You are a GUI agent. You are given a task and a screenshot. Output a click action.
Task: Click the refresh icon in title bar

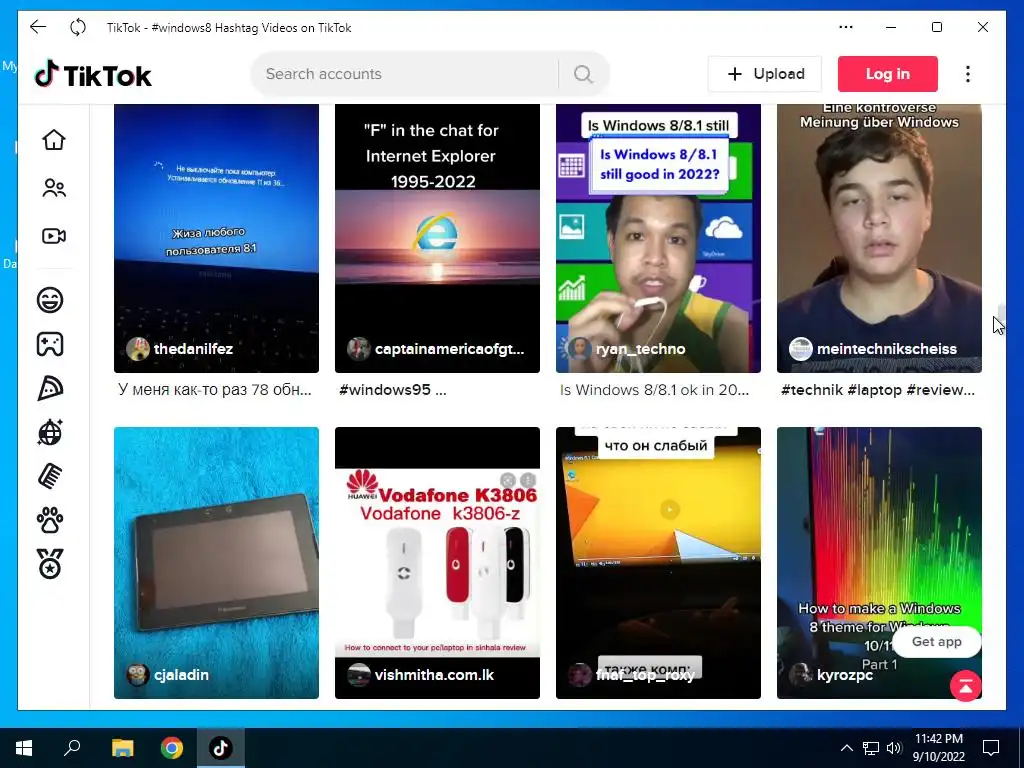pos(78,27)
